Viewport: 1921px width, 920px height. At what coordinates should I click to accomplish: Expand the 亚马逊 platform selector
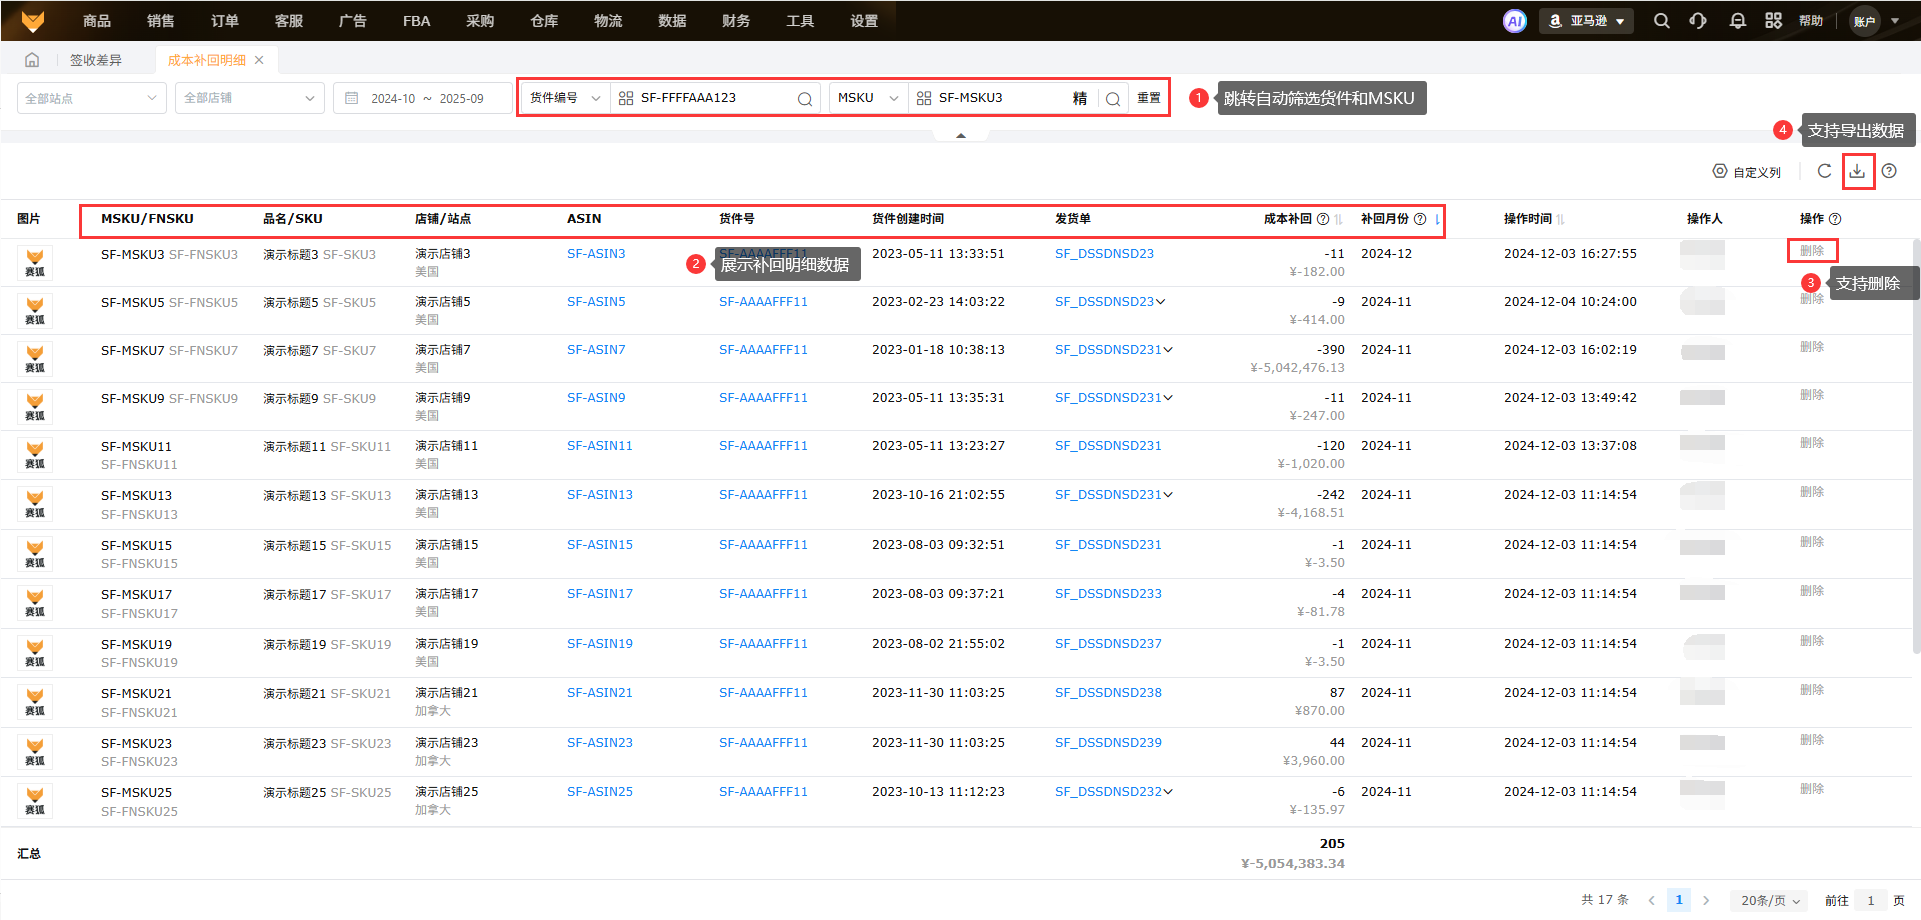[x=1587, y=21]
